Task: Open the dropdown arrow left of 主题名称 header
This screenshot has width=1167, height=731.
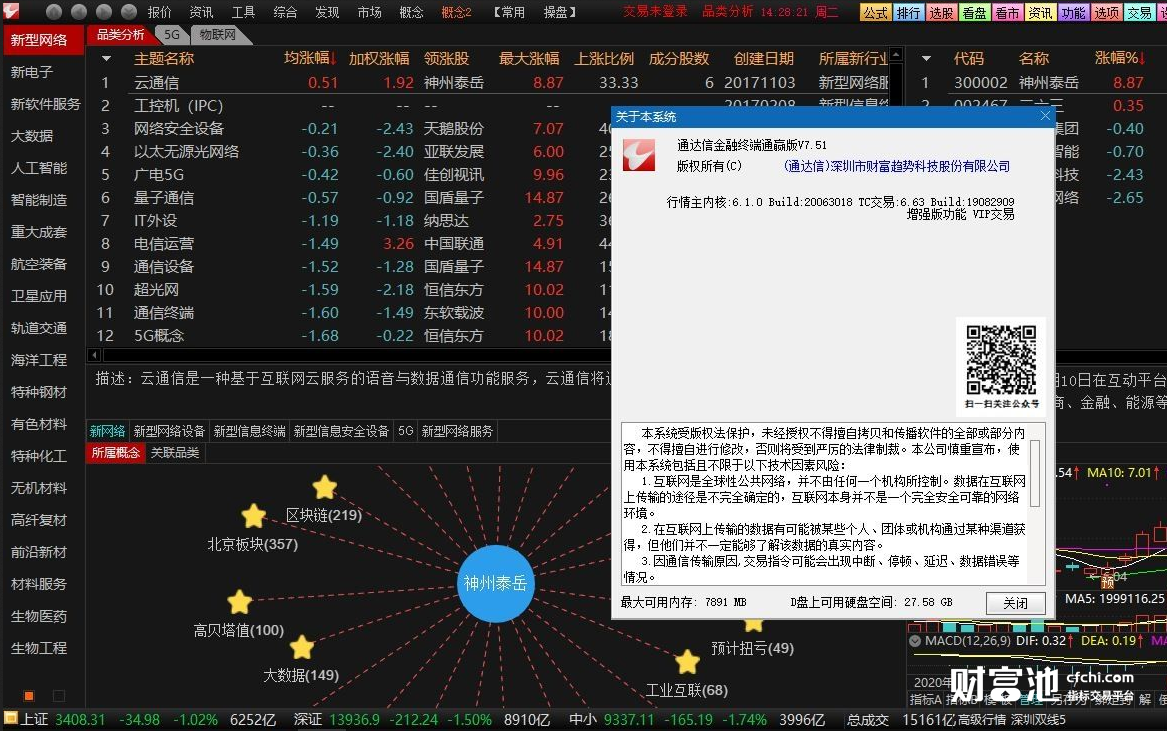Action: [x=106, y=59]
